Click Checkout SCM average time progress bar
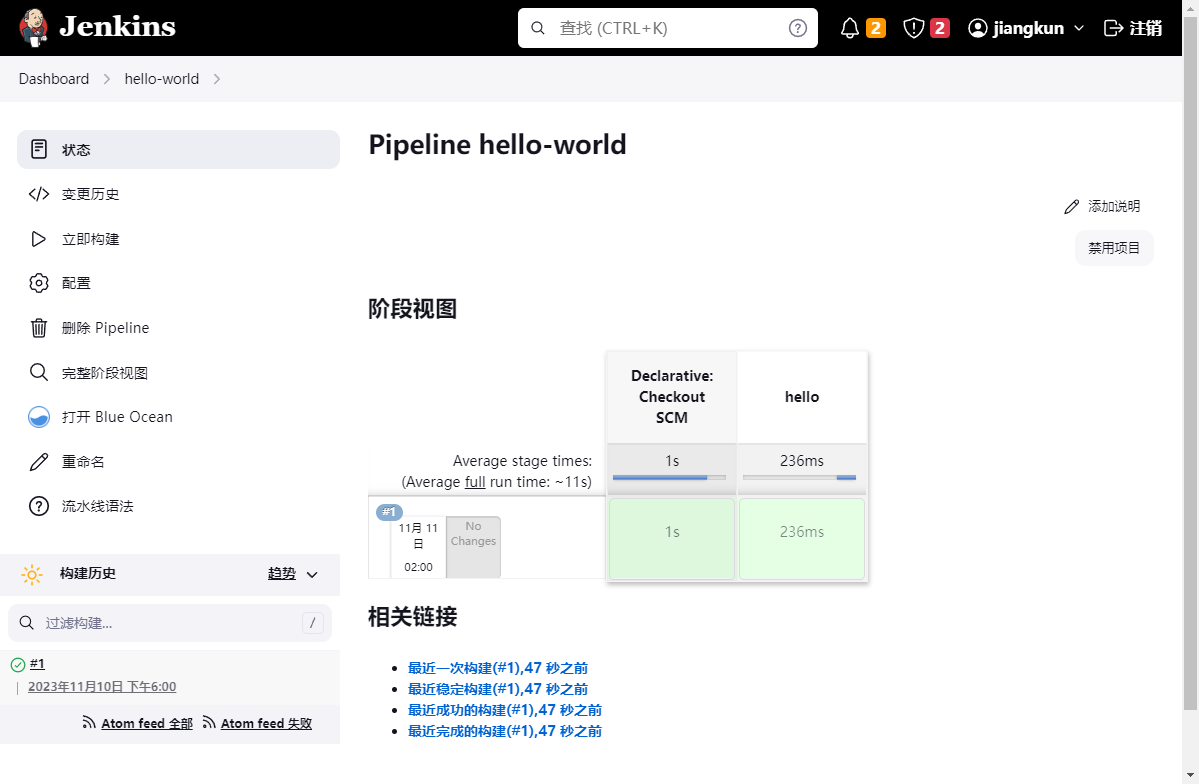 tap(669, 478)
